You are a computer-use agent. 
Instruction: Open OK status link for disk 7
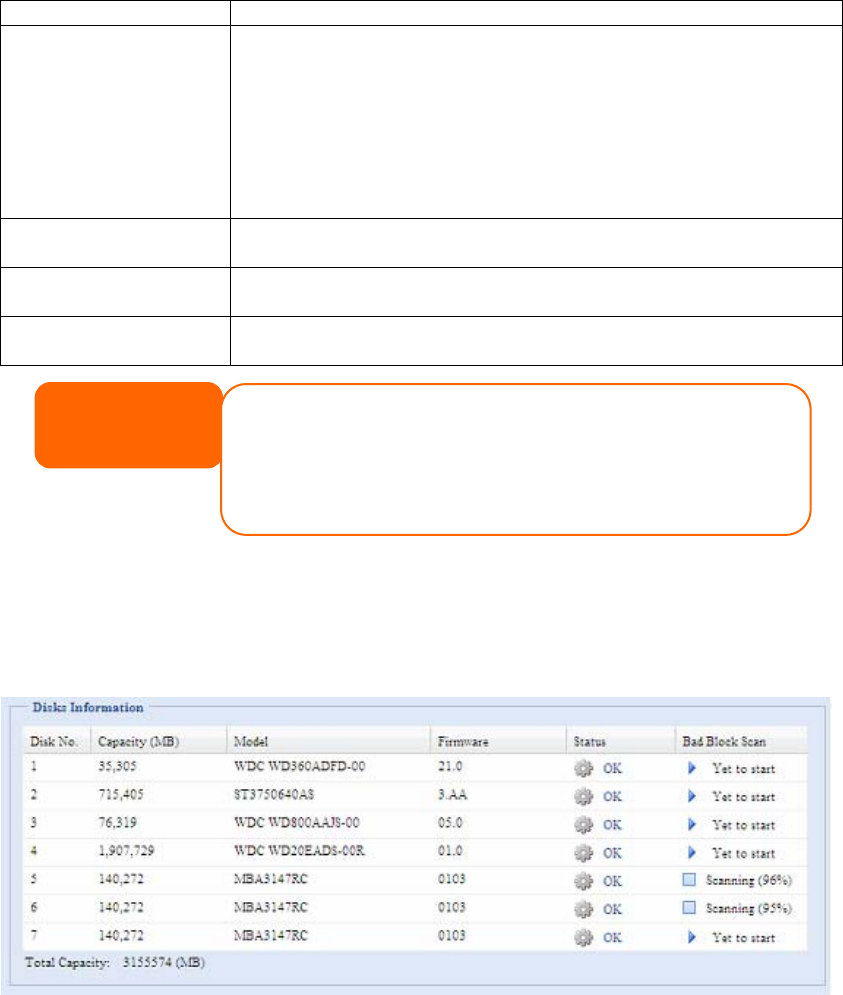click(613, 938)
